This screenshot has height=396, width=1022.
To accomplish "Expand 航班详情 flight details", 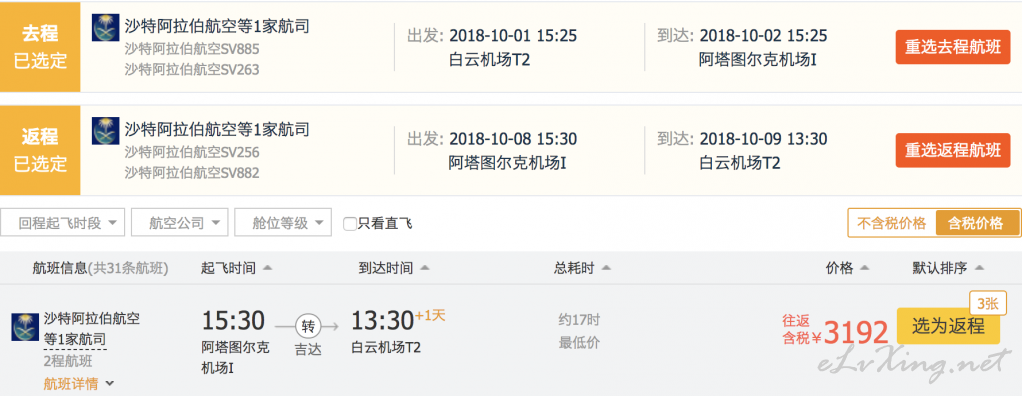I will [x=79, y=384].
